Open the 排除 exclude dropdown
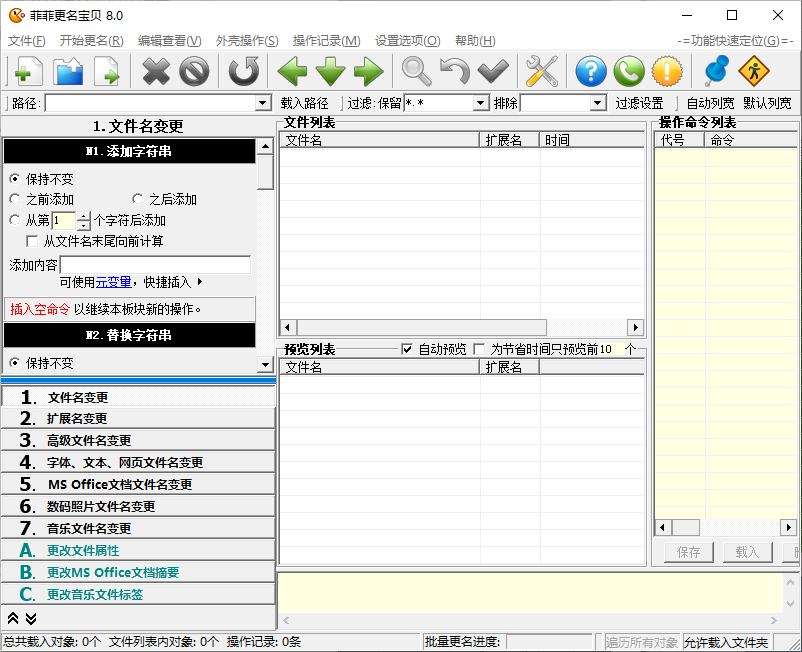This screenshot has width=802, height=652. coord(598,103)
